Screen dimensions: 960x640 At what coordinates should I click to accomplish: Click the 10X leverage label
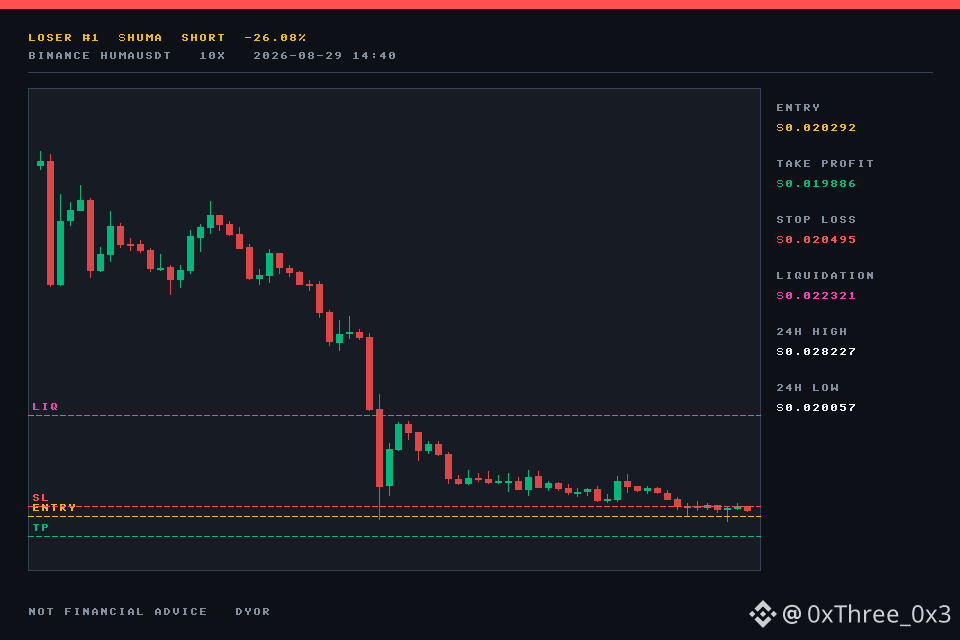pos(212,56)
